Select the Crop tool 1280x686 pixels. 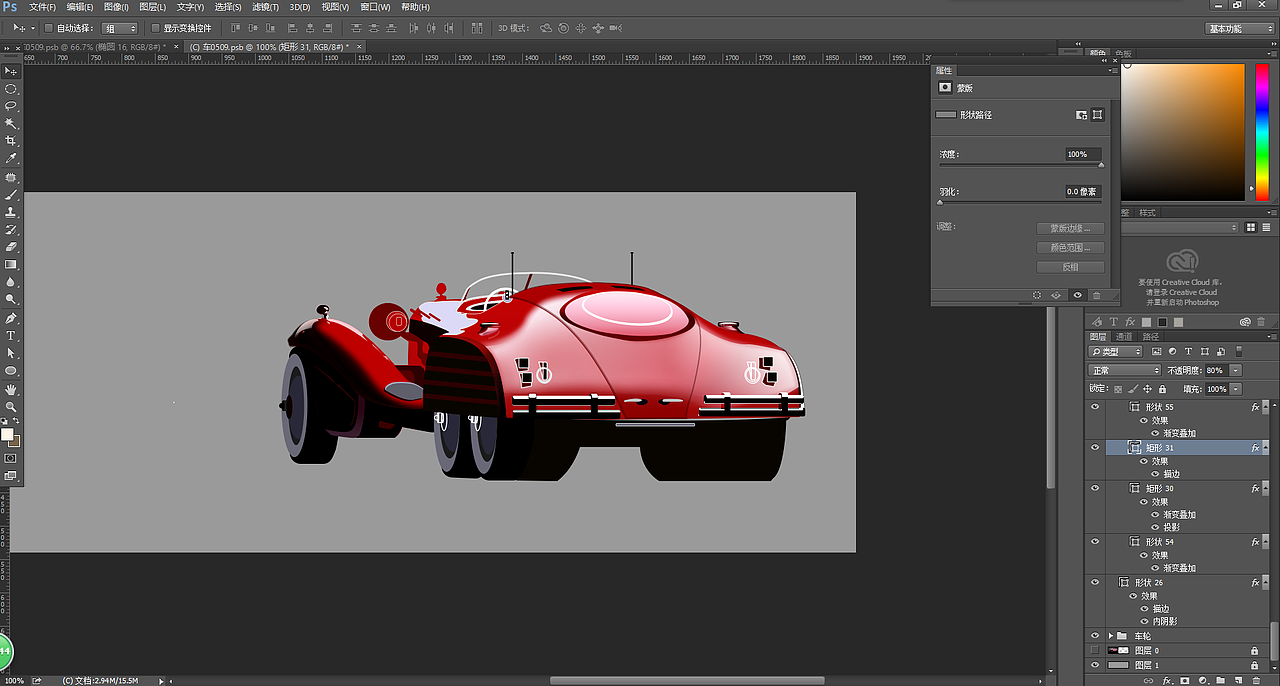coord(11,141)
